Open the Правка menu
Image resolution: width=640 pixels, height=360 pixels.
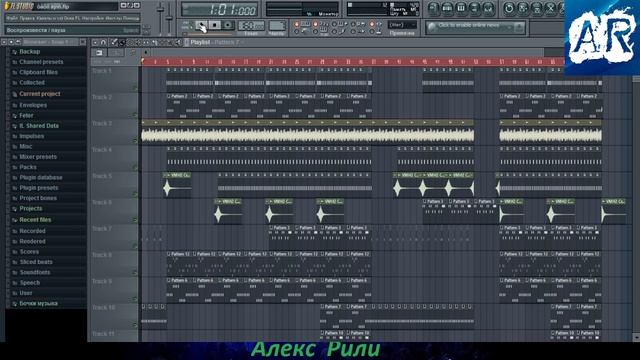(27, 18)
